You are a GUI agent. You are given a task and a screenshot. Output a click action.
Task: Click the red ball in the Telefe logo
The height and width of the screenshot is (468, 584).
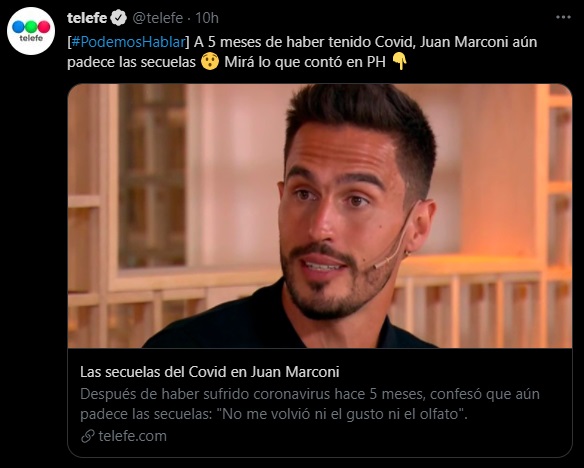click(44, 27)
